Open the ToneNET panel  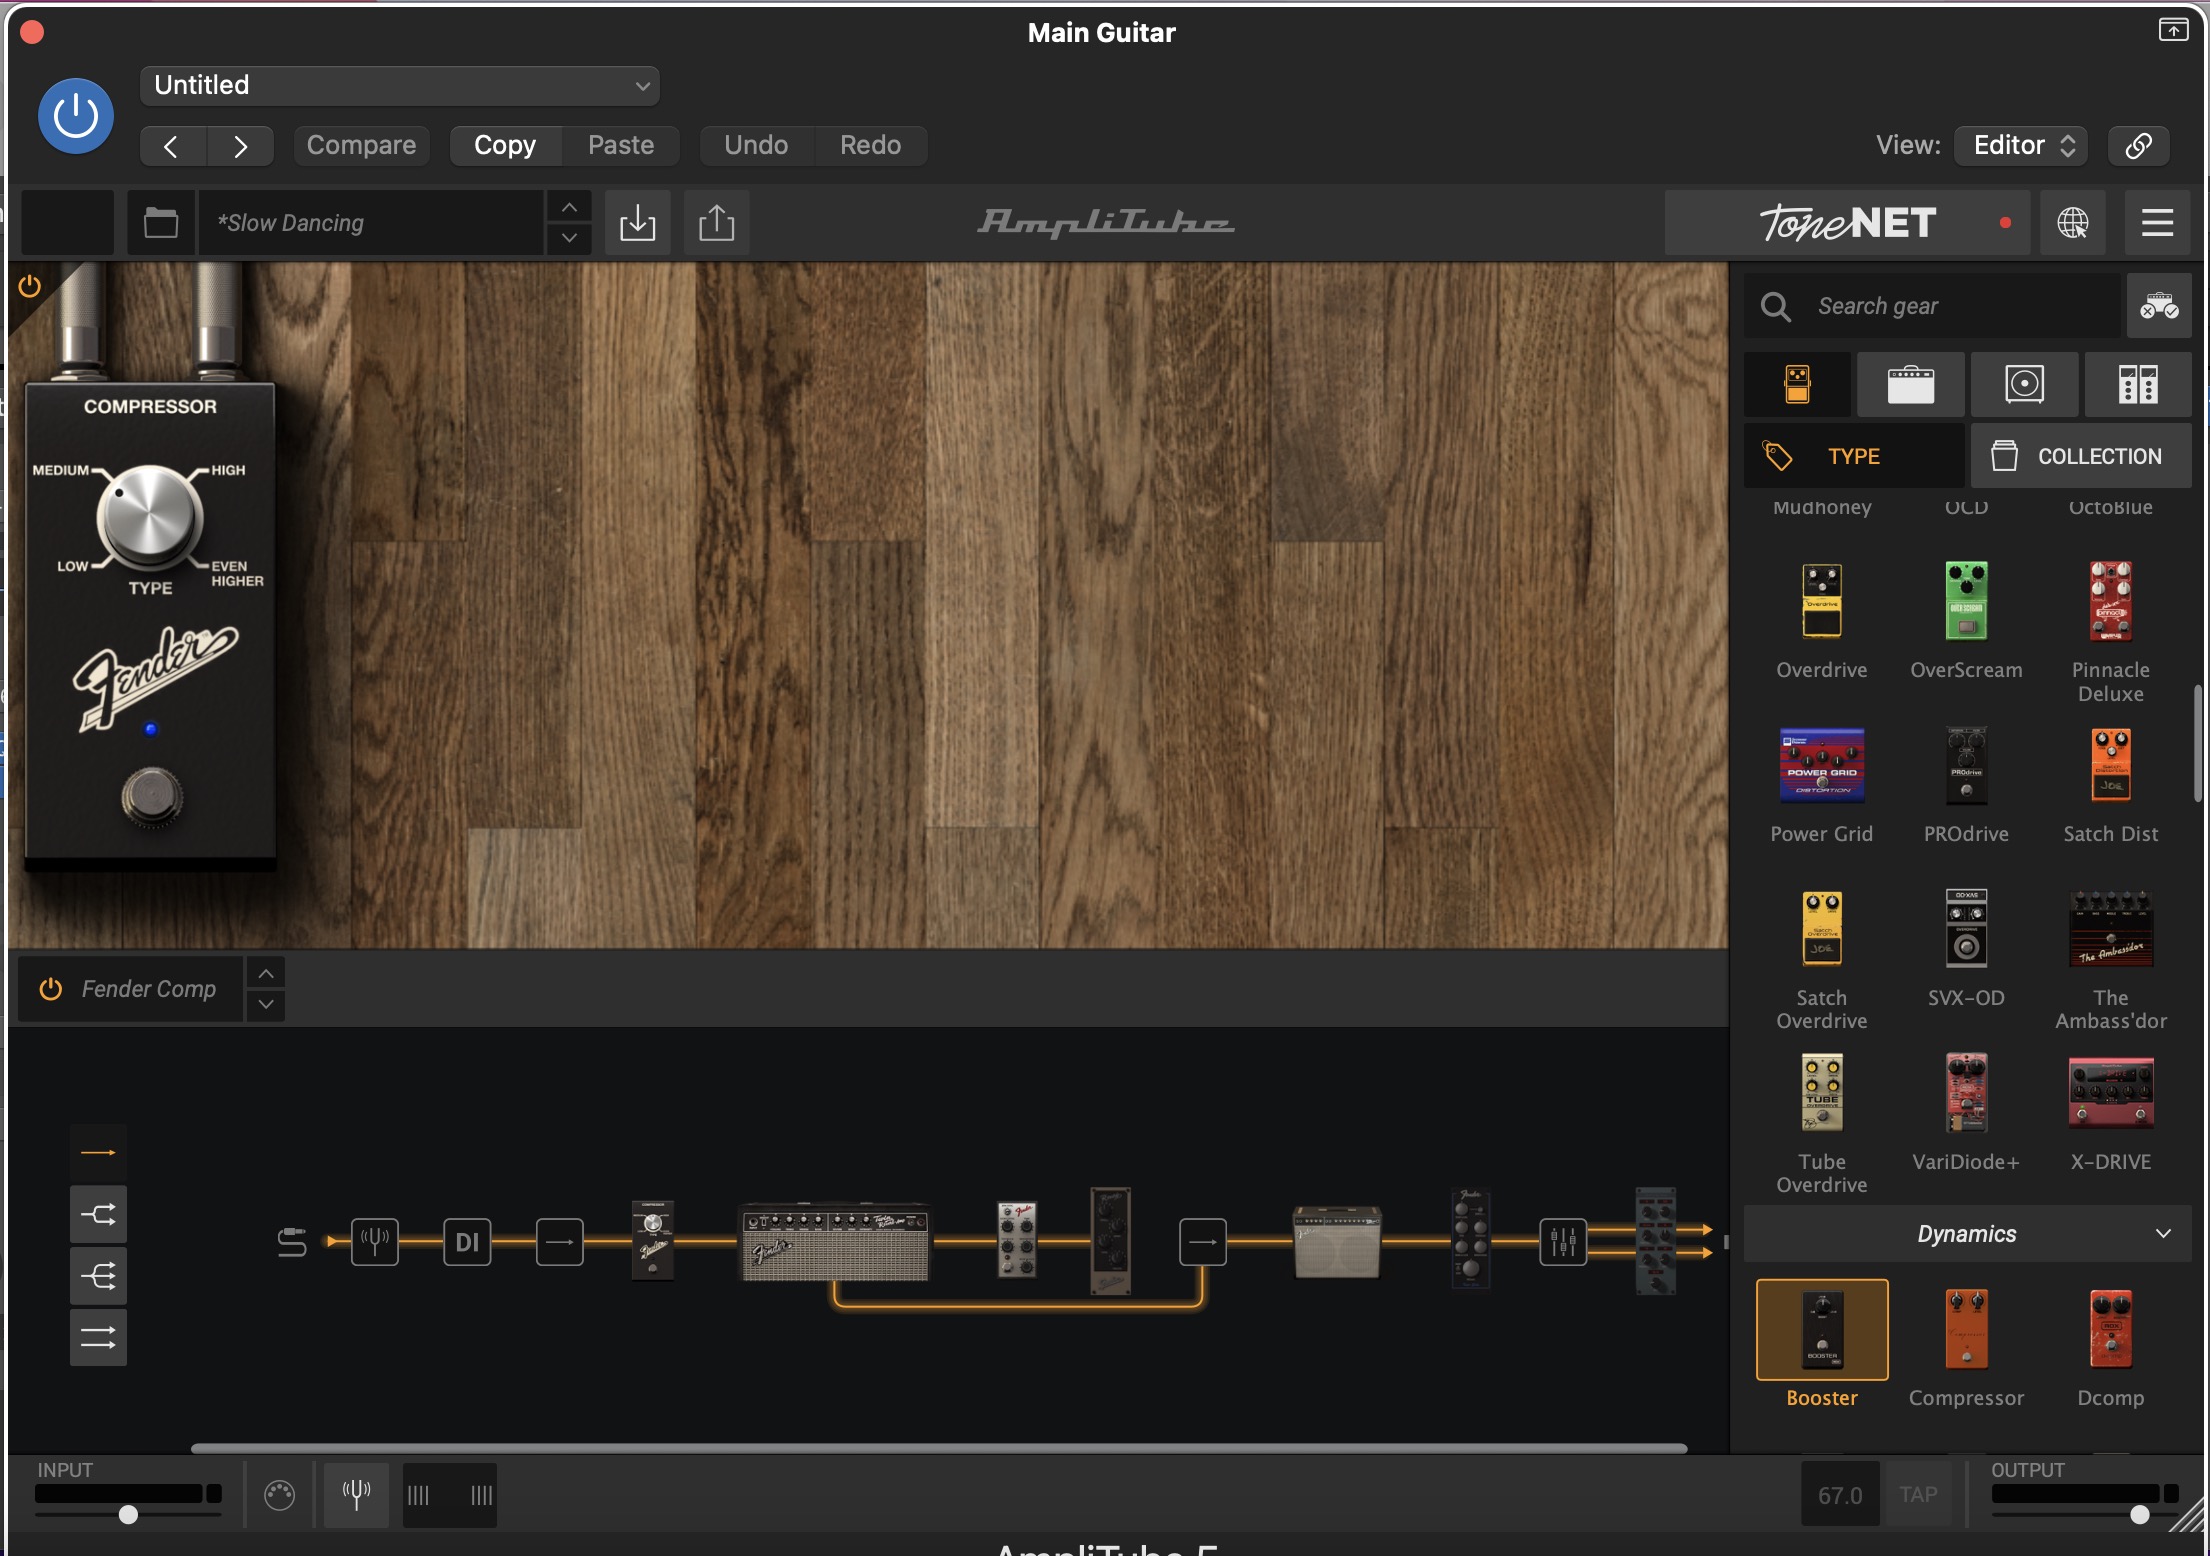pos(1846,222)
